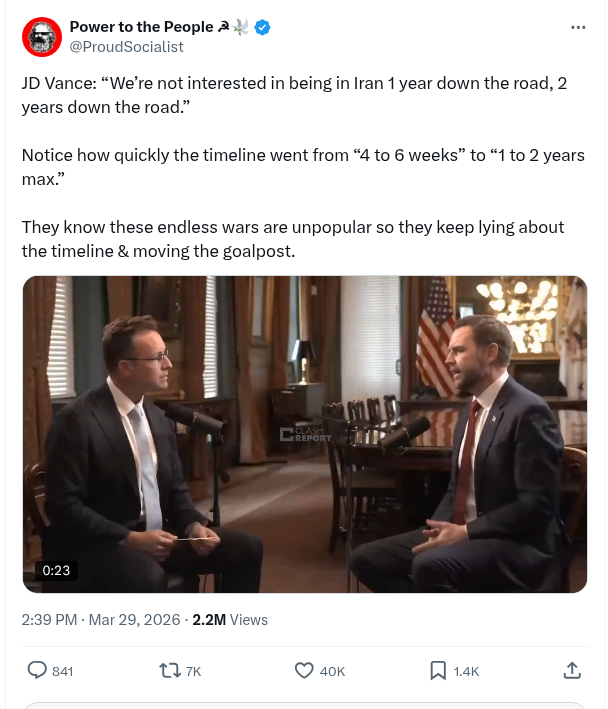The width and height of the screenshot is (608, 709).
Task: Click the "Power to the People" display name
Action: click(x=141, y=27)
